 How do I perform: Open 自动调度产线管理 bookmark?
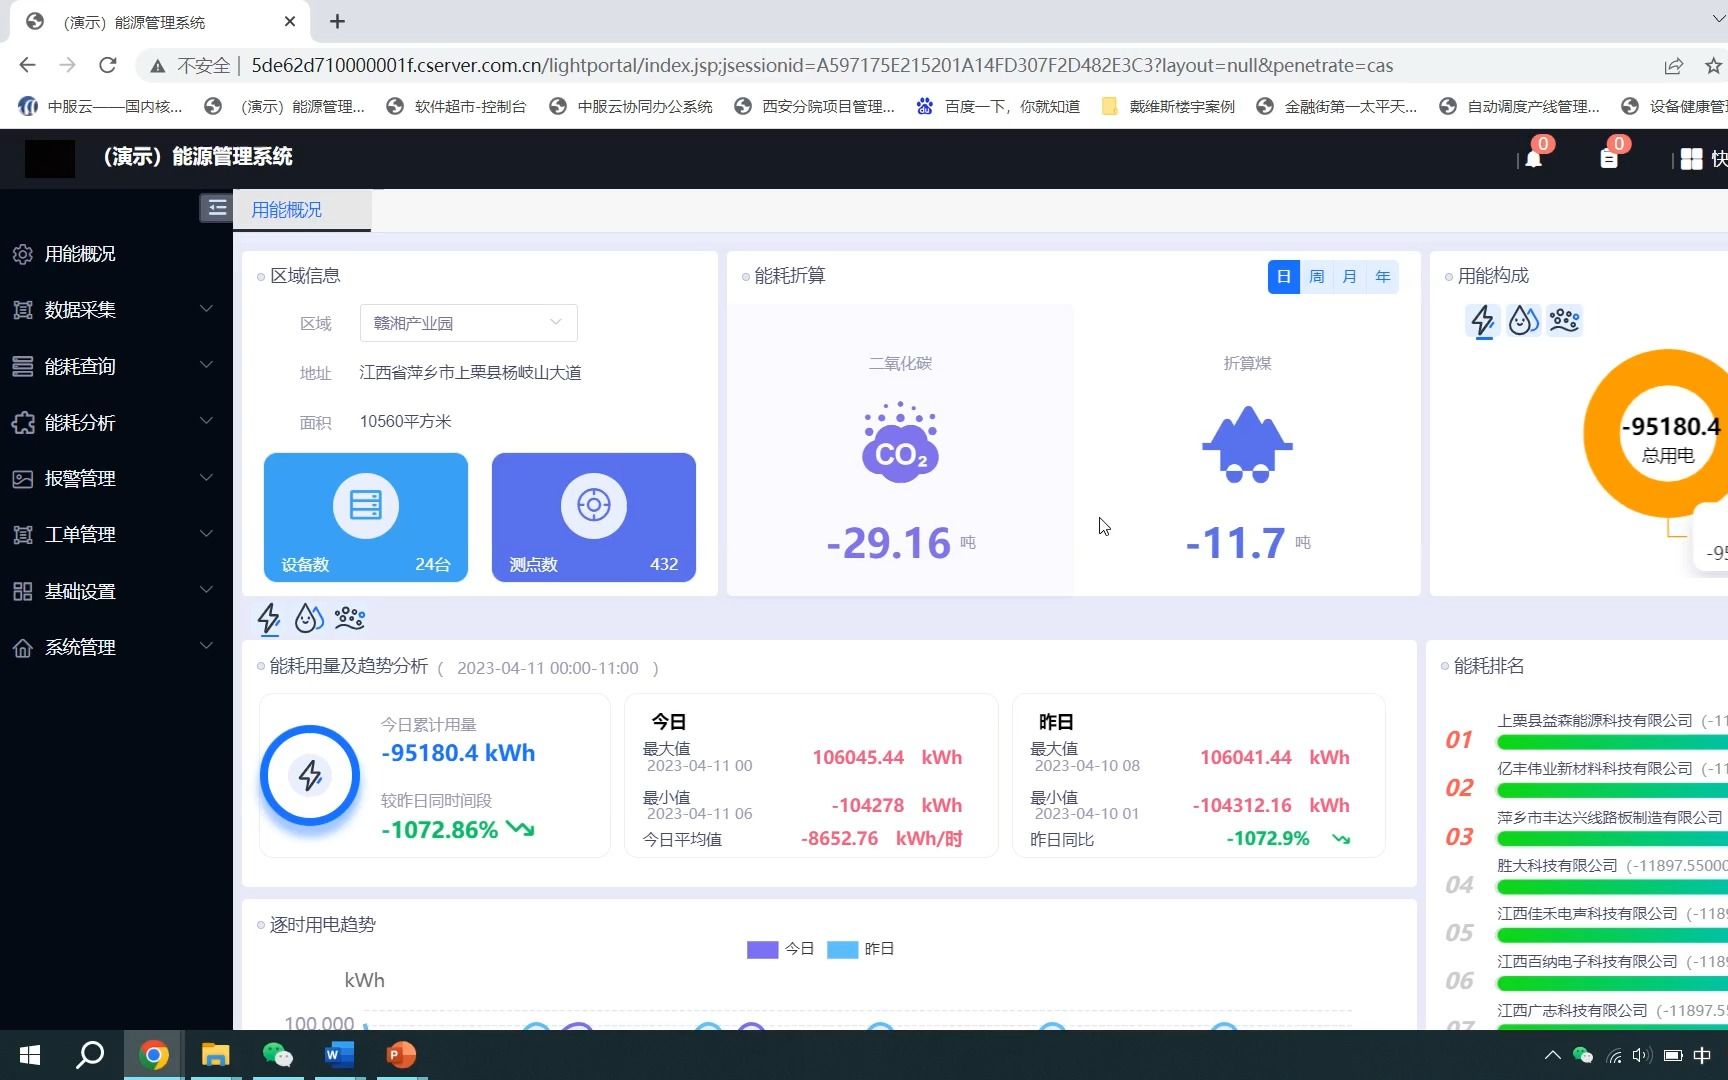1519,106
